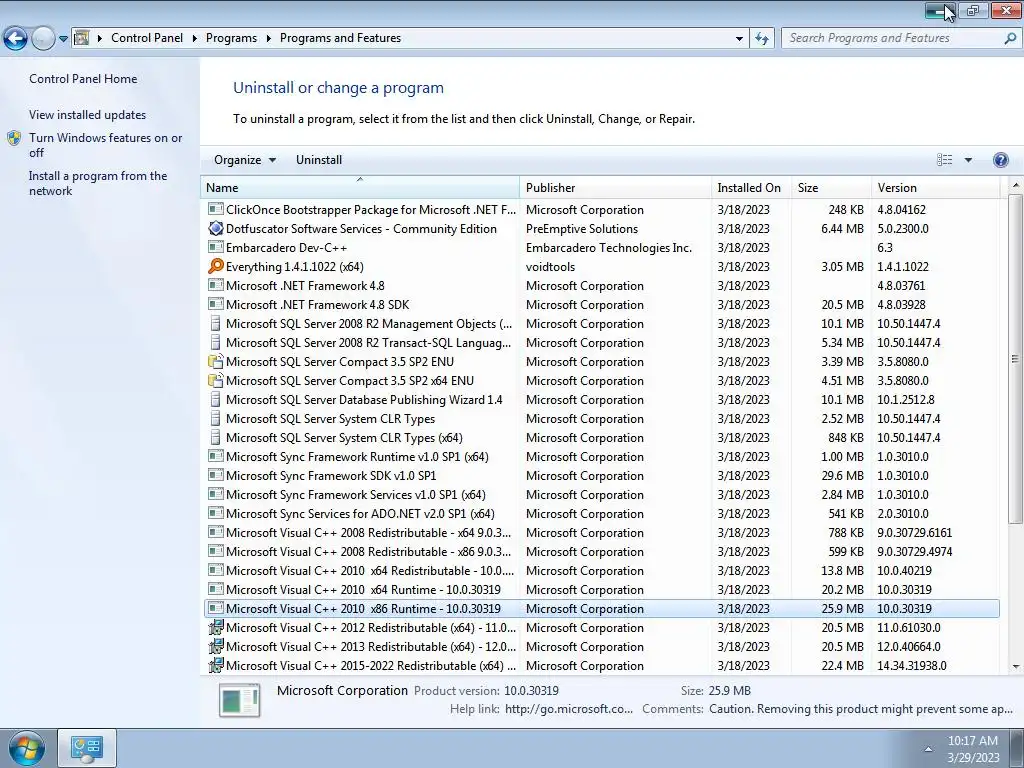Click the Change your view icon
The width and height of the screenshot is (1024, 768).
click(944, 160)
